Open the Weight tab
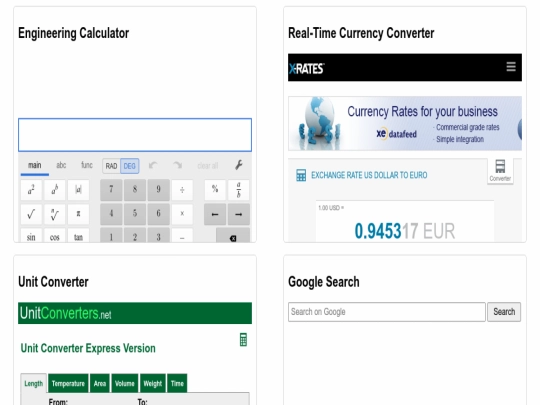 tap(153, 383)
